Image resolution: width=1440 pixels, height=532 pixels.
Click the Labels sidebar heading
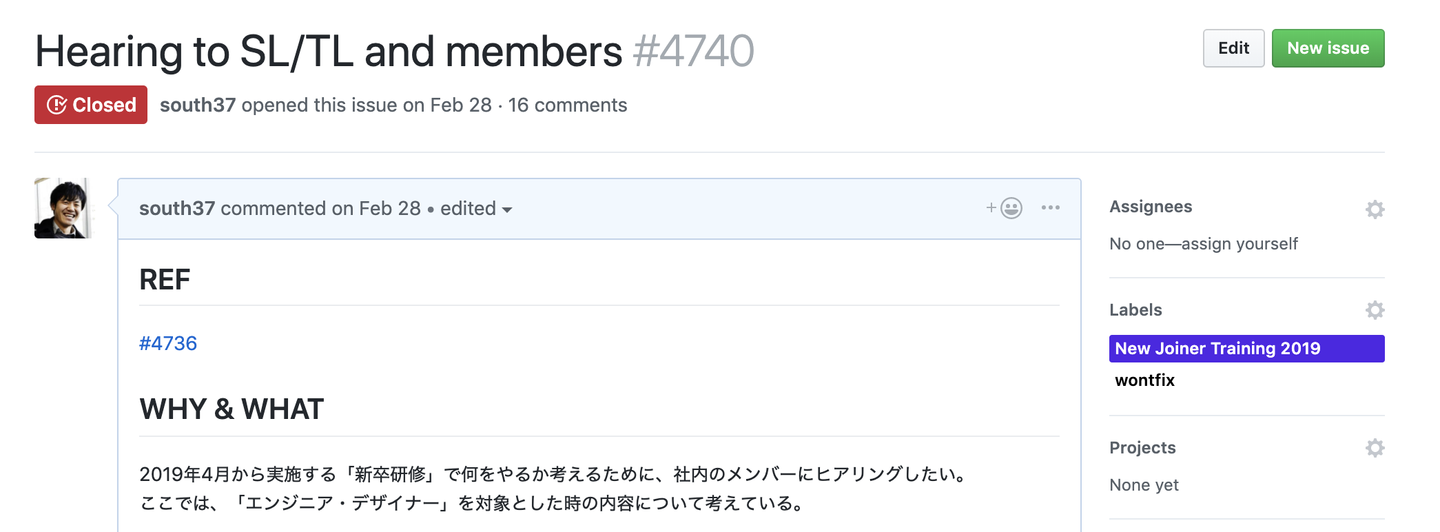(x=1135, y=310)
